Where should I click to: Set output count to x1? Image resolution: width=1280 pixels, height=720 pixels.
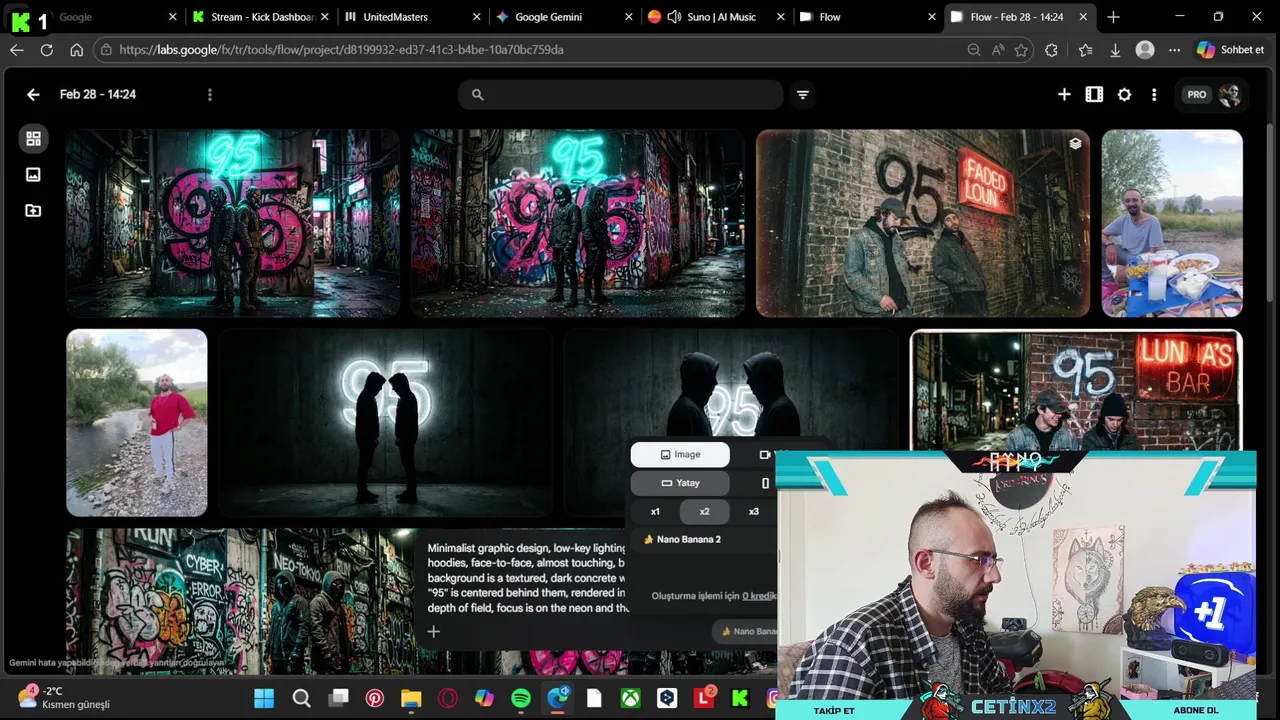pos(655,511)
